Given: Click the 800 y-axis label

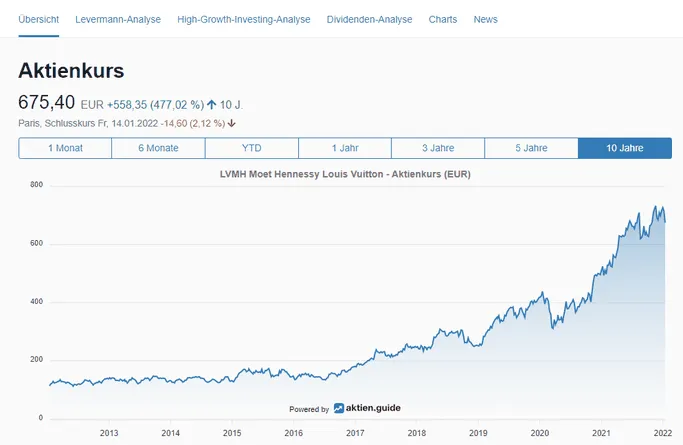Looking at the screenshot, I should click(37, 185).
